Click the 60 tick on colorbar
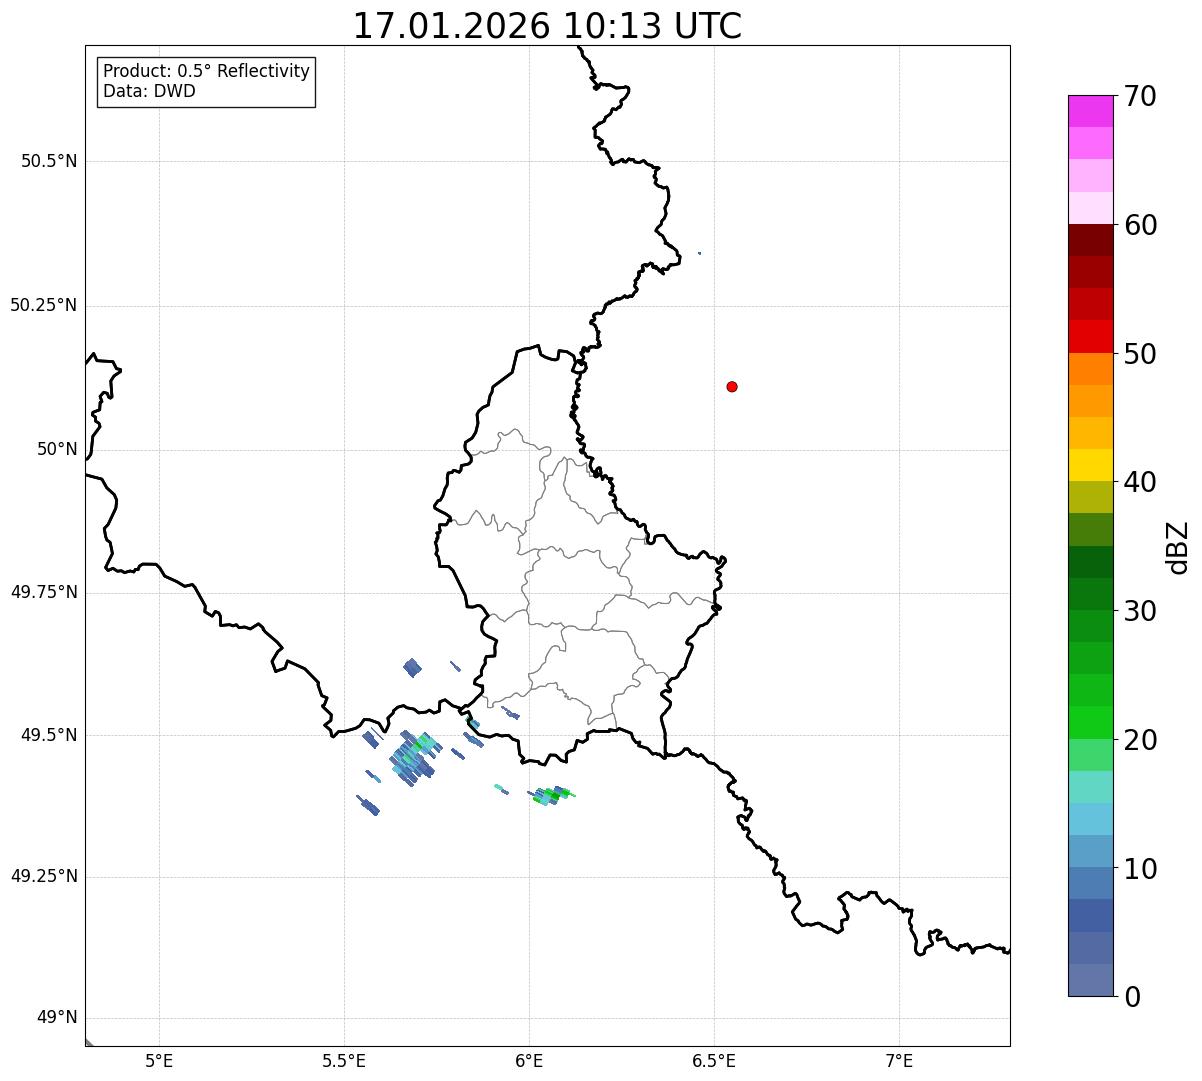Image resolution: width=1202 pixels, height=1081 pixels. coord(1140,225)
